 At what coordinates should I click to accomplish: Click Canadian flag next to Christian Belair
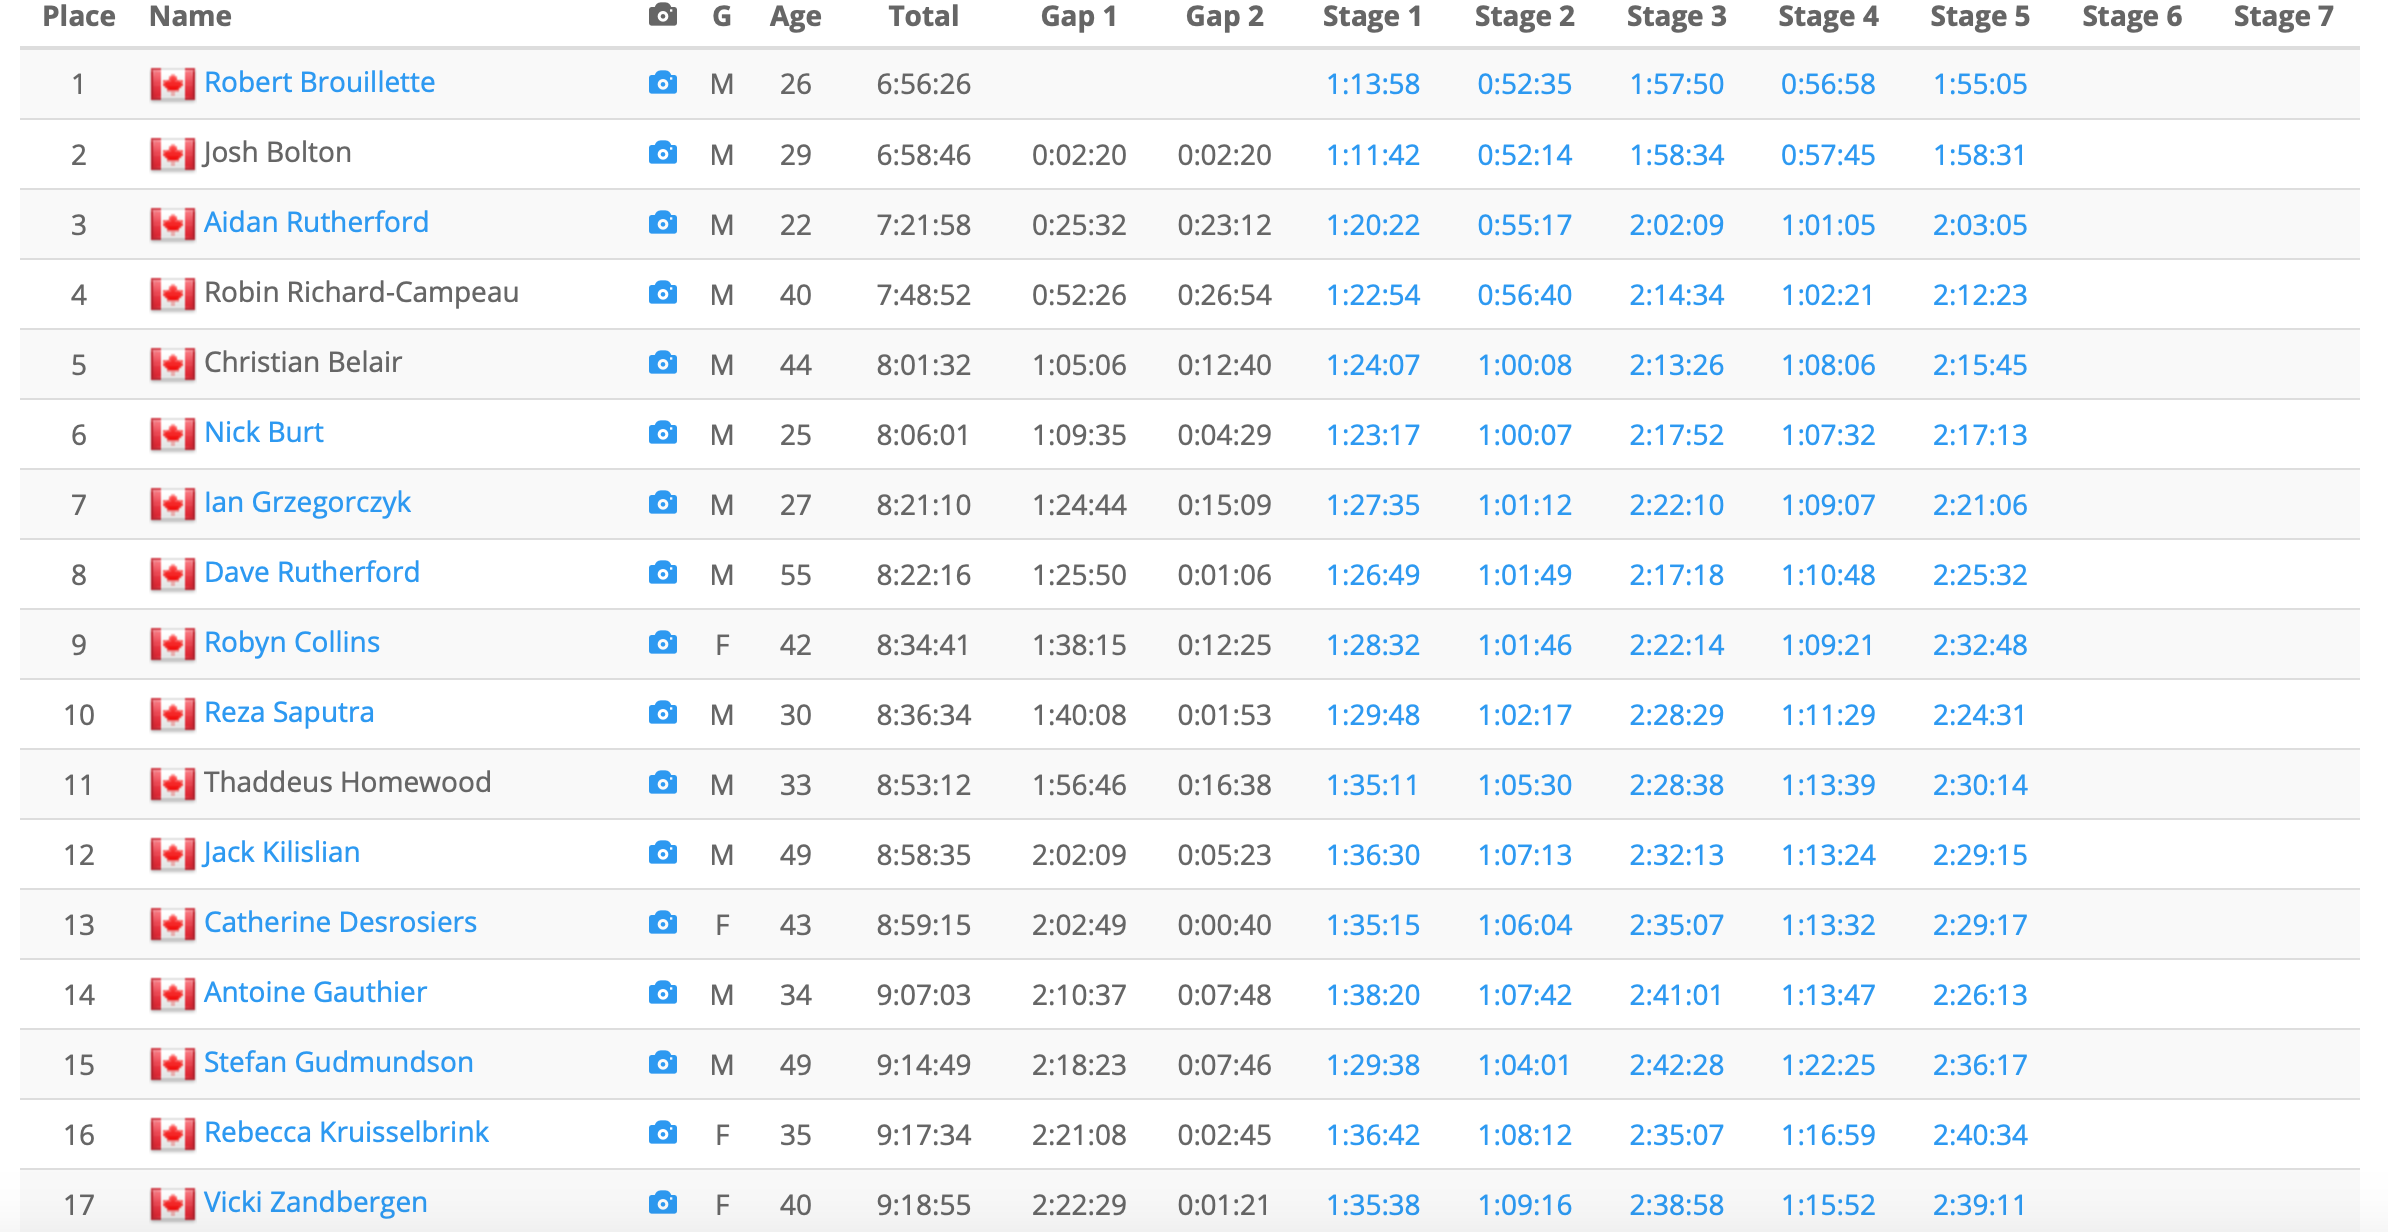pos(172,364)
